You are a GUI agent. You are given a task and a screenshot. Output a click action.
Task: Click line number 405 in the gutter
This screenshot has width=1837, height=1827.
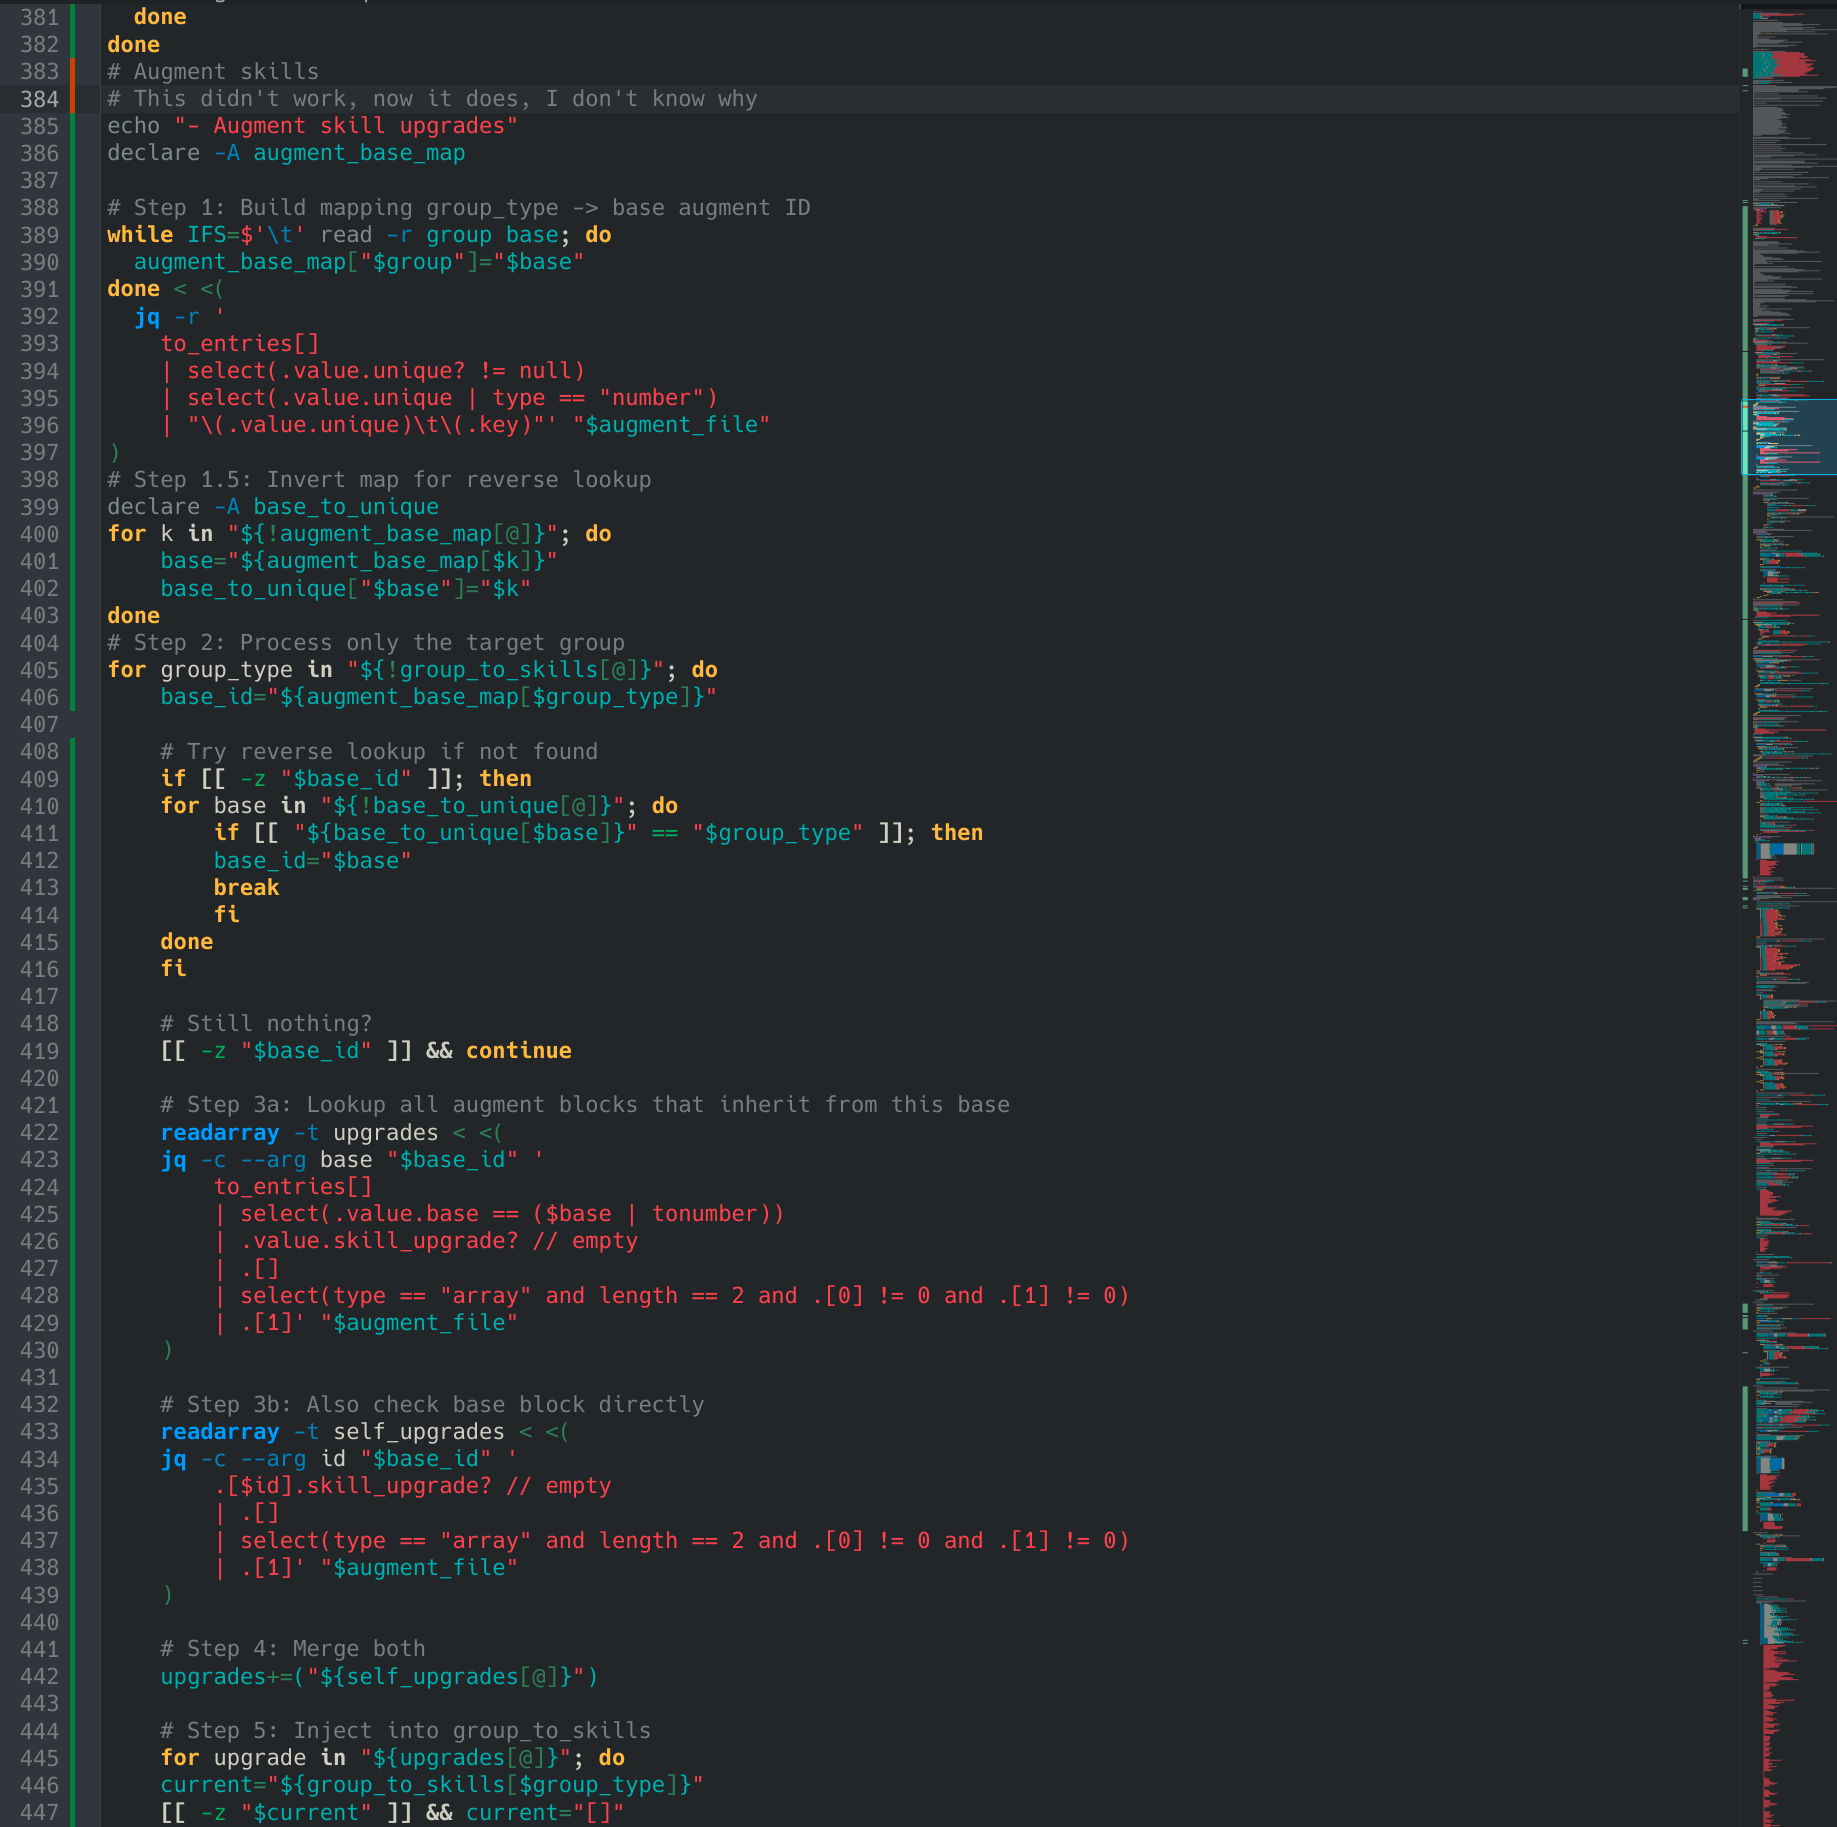pos(39,670)
